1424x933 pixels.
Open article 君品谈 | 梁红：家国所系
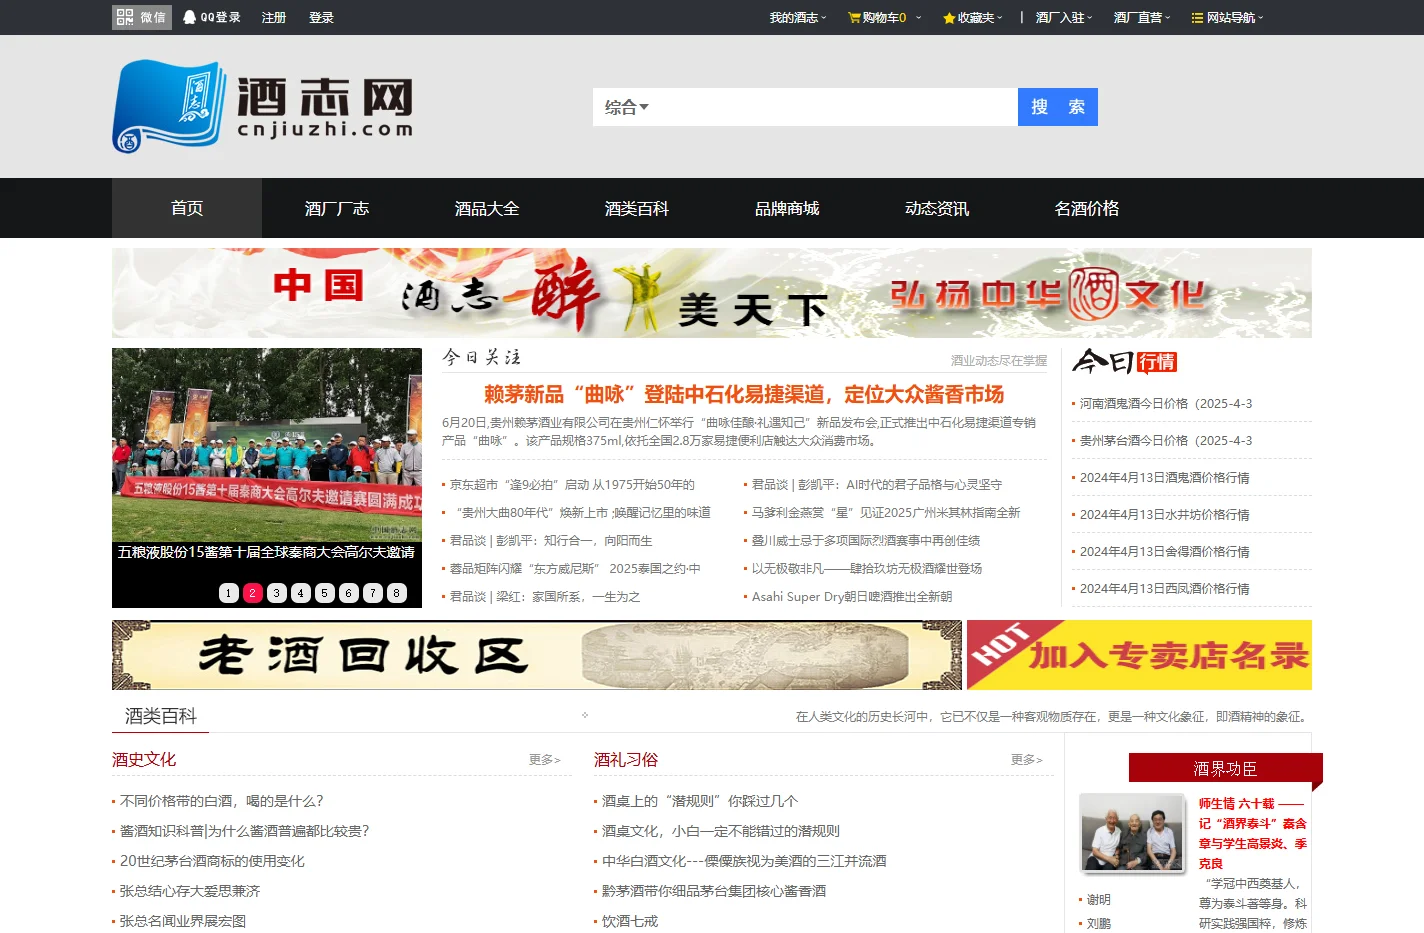[x=545, y=597]
